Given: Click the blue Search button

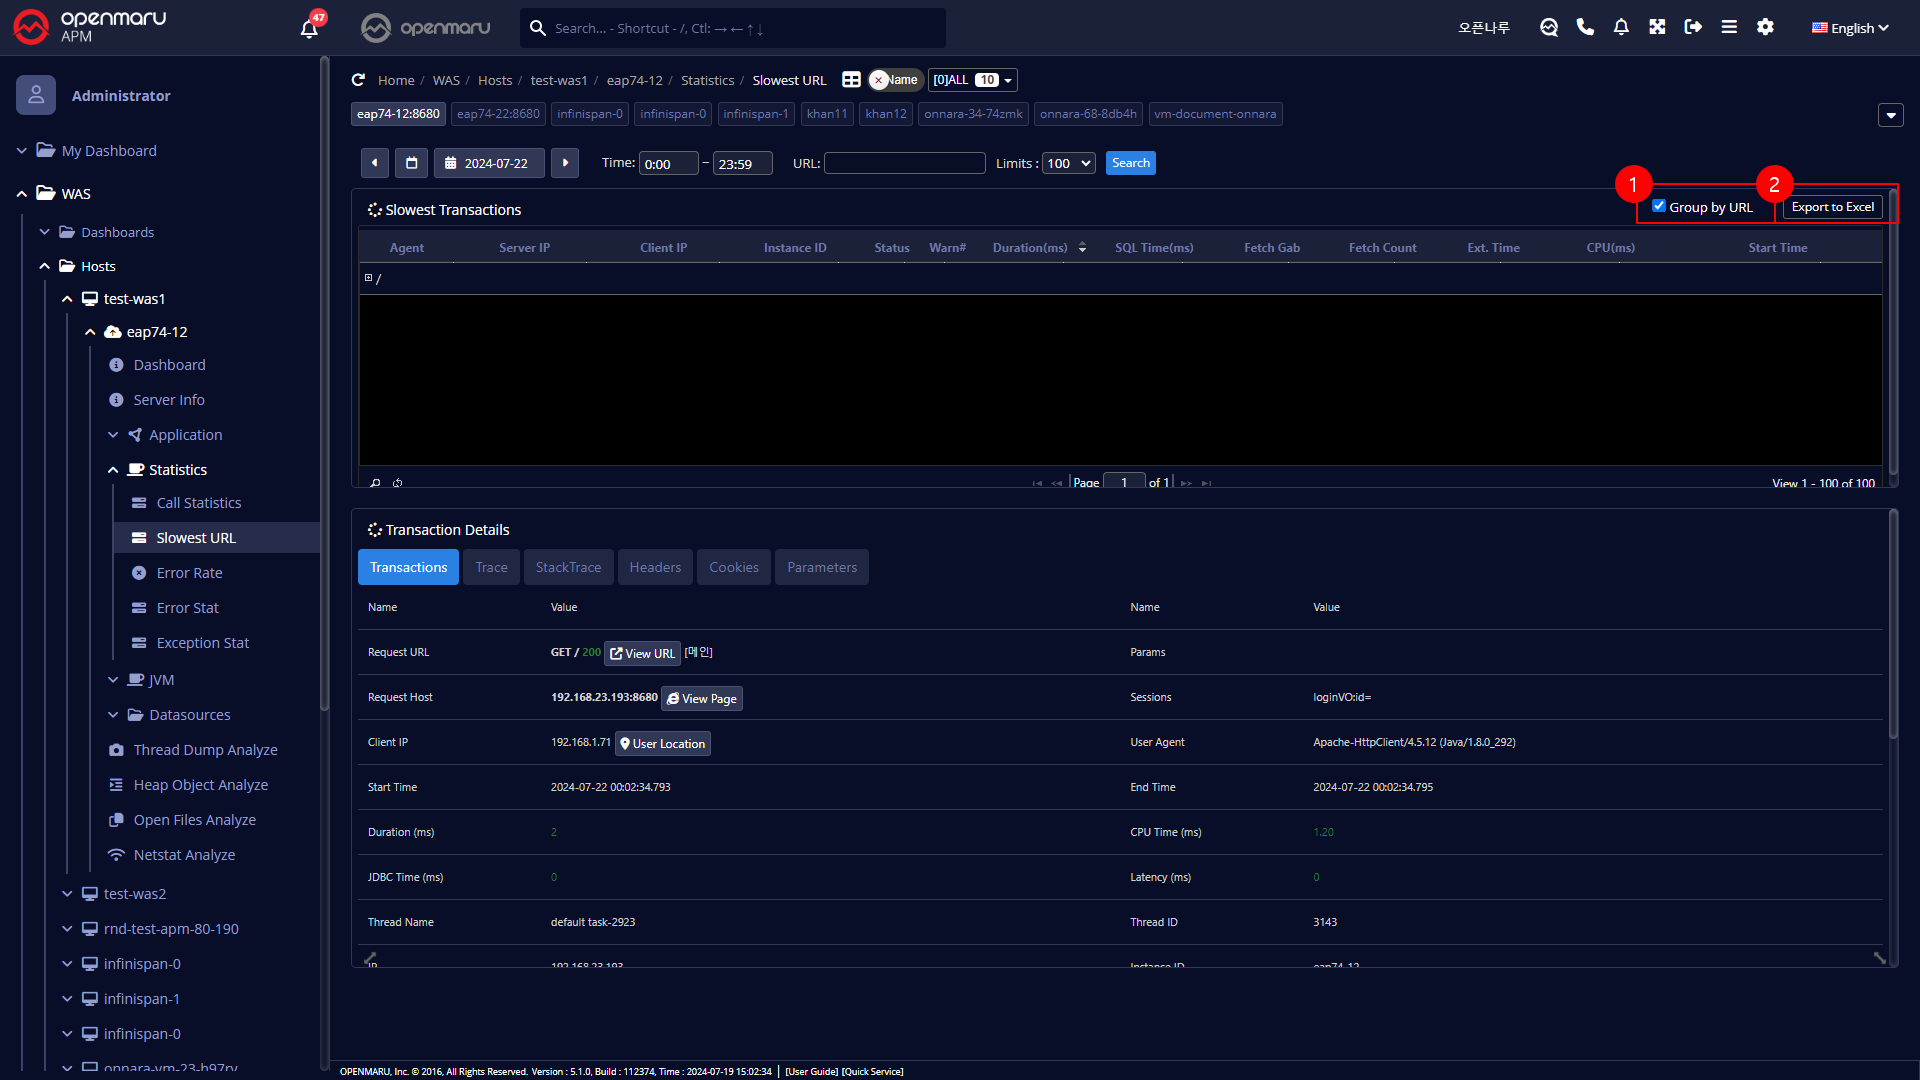Looking at the screenshot, I should [1130, 163].
